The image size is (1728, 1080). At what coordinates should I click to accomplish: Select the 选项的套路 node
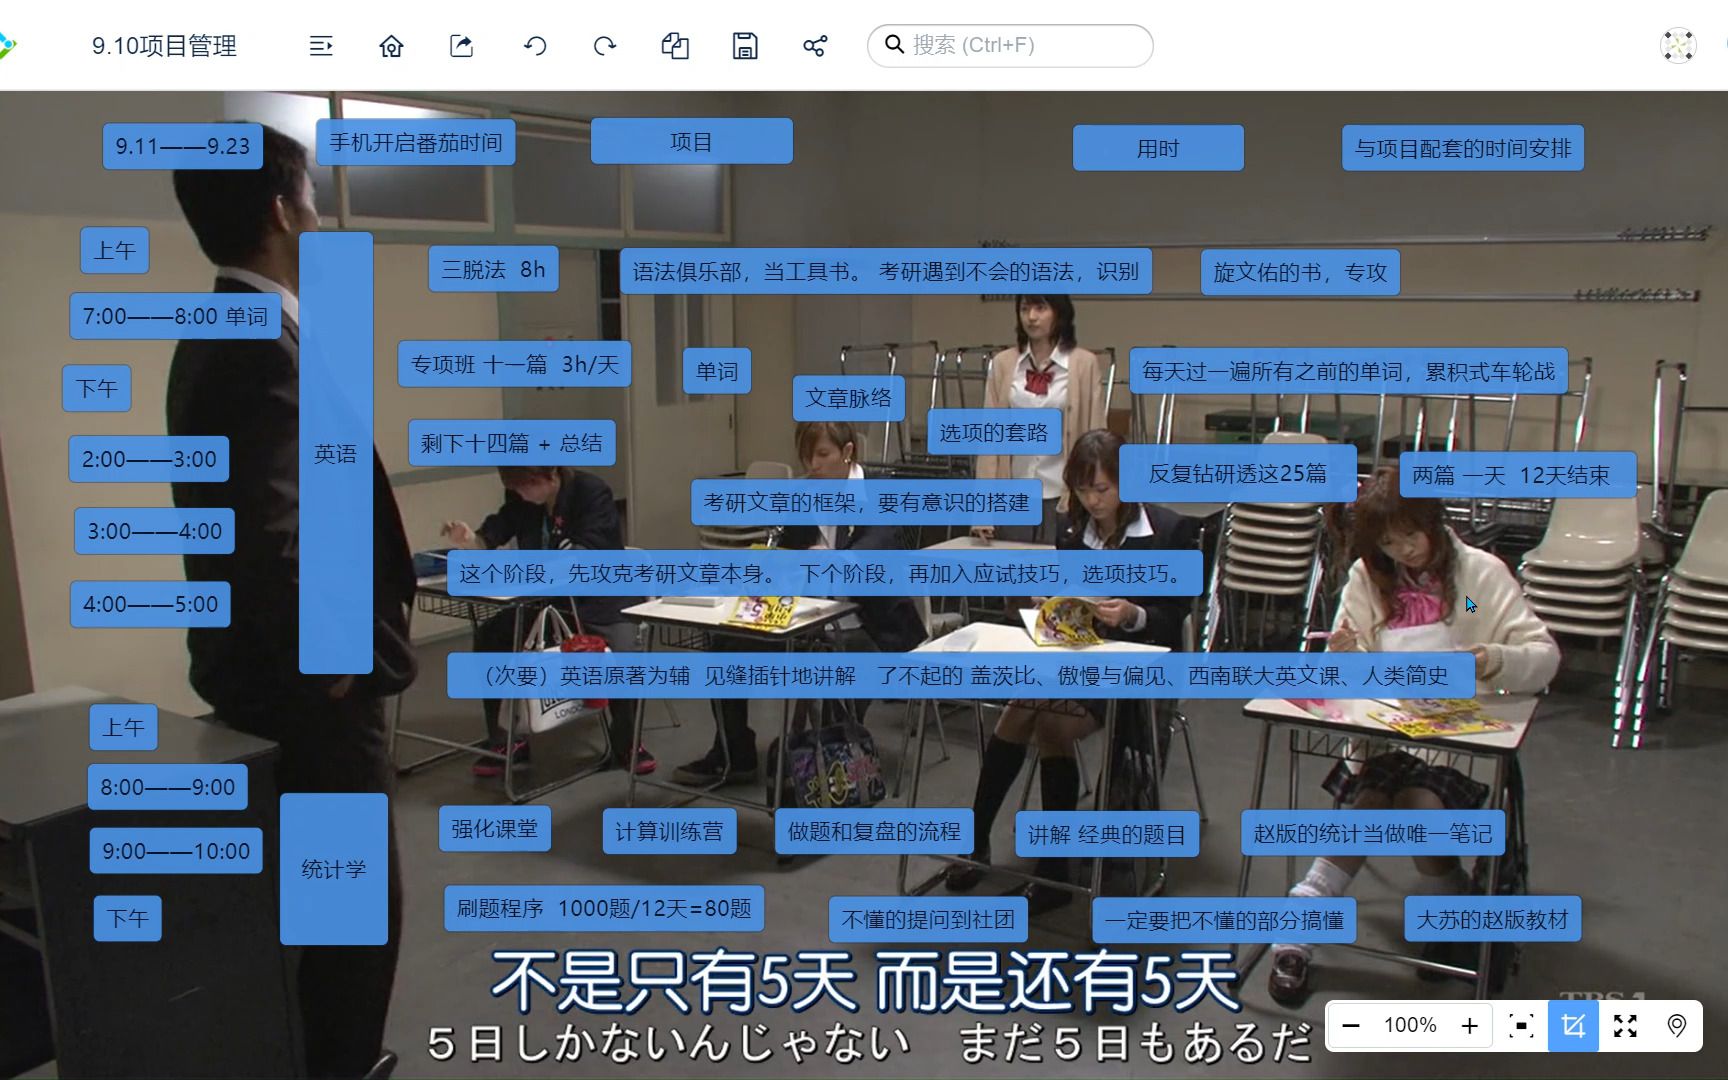pyautogui.click(x=993, y=432)
